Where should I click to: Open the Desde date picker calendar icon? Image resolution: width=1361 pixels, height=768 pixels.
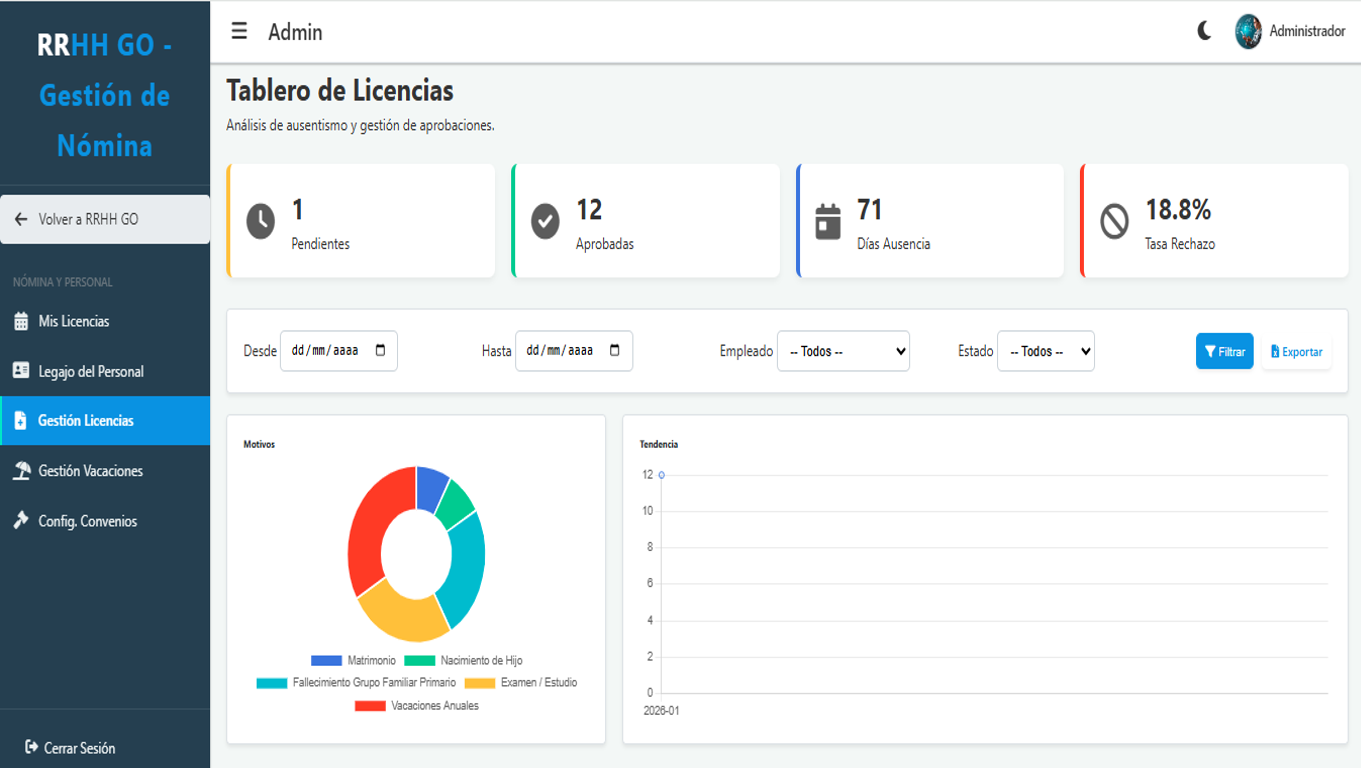coord(381,351)
